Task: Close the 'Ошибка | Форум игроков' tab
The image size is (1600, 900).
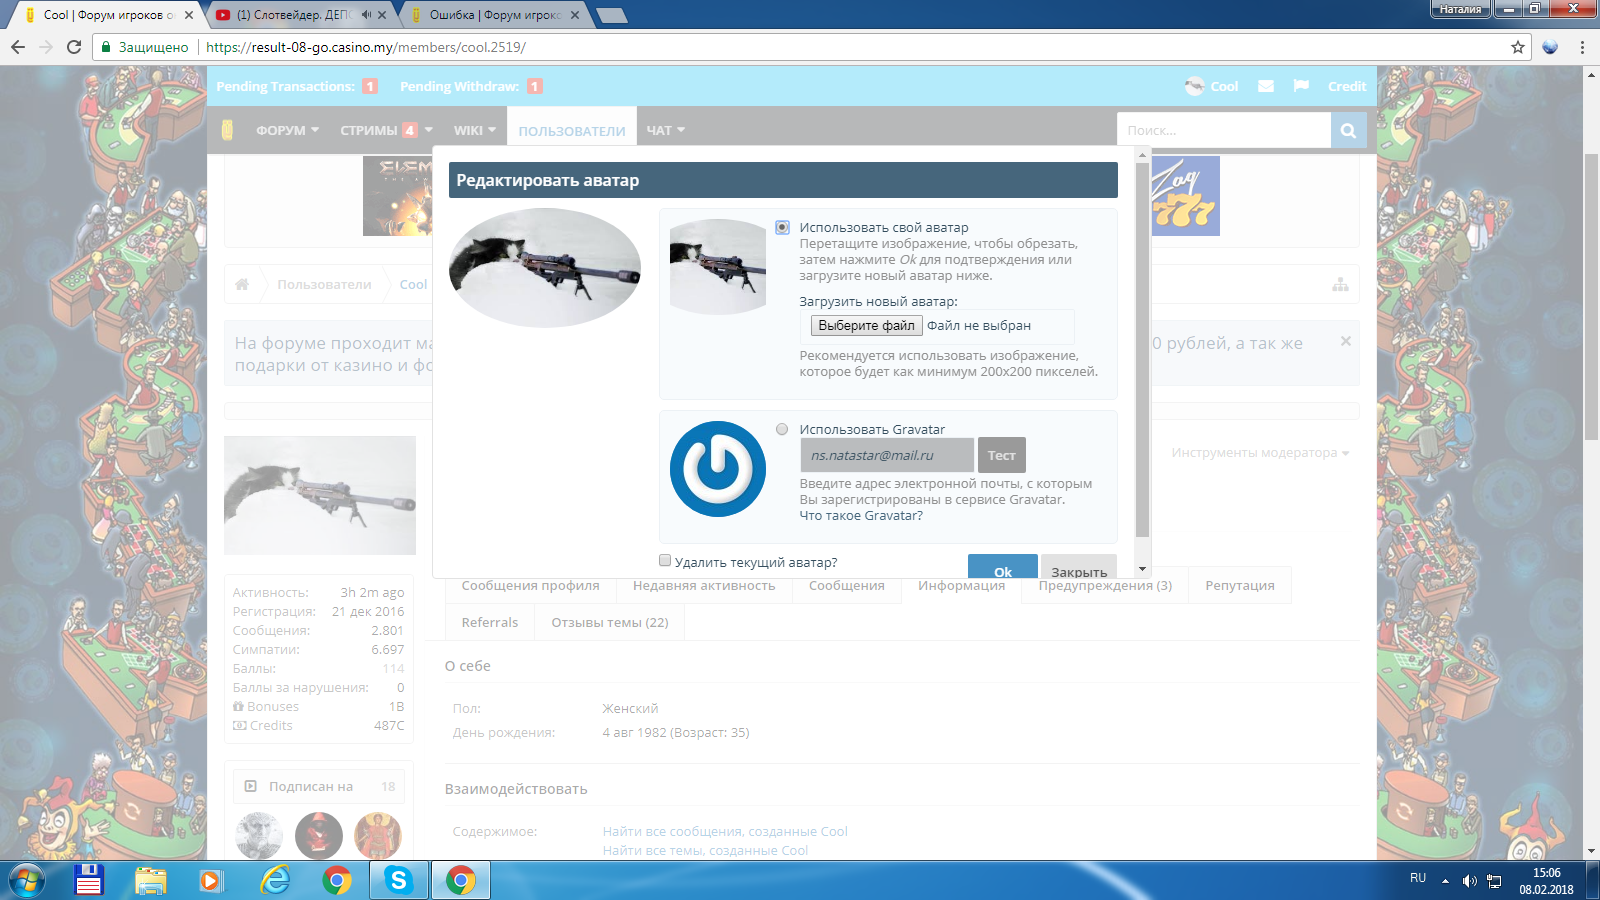Action: coord(575,15)
